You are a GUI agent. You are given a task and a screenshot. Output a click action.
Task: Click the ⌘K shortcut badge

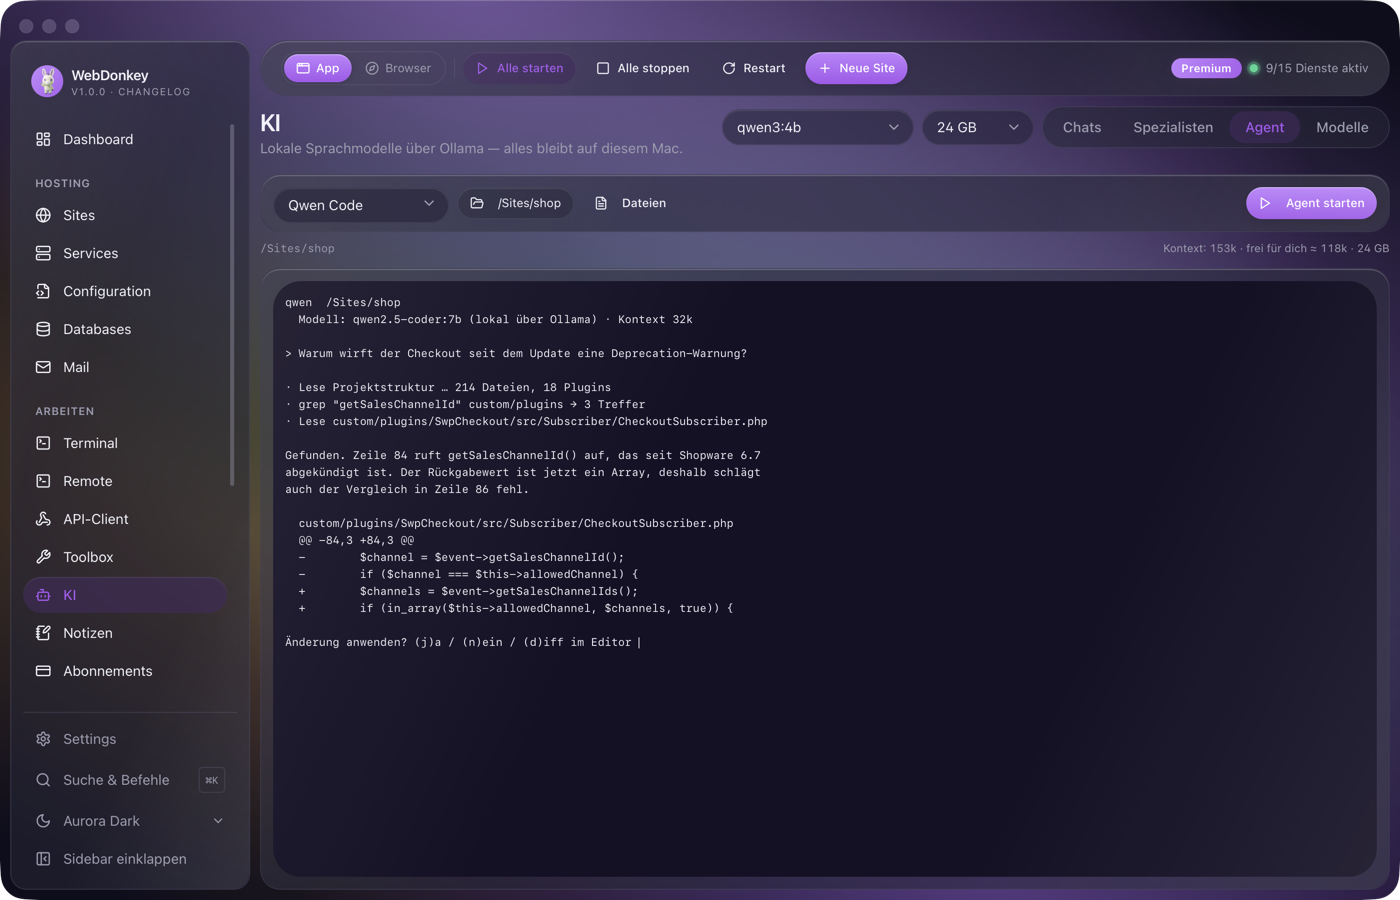click(212, 780)
